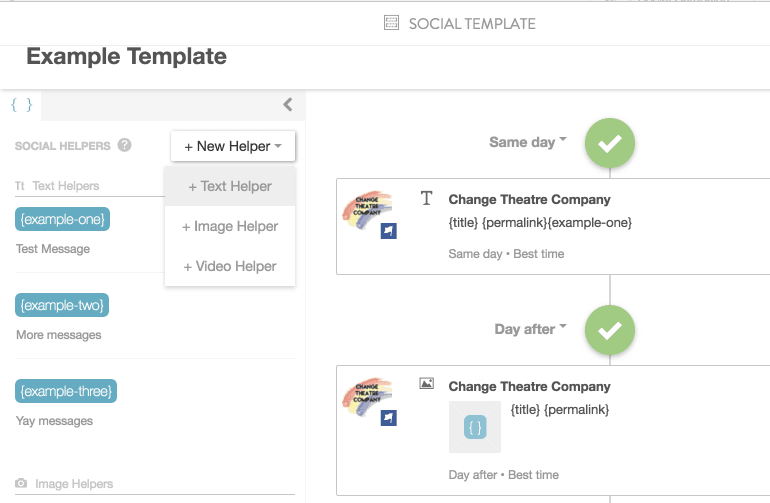Choose Image Helper from the menu
This screenshot has height=503, width=770.
point(230,226)
